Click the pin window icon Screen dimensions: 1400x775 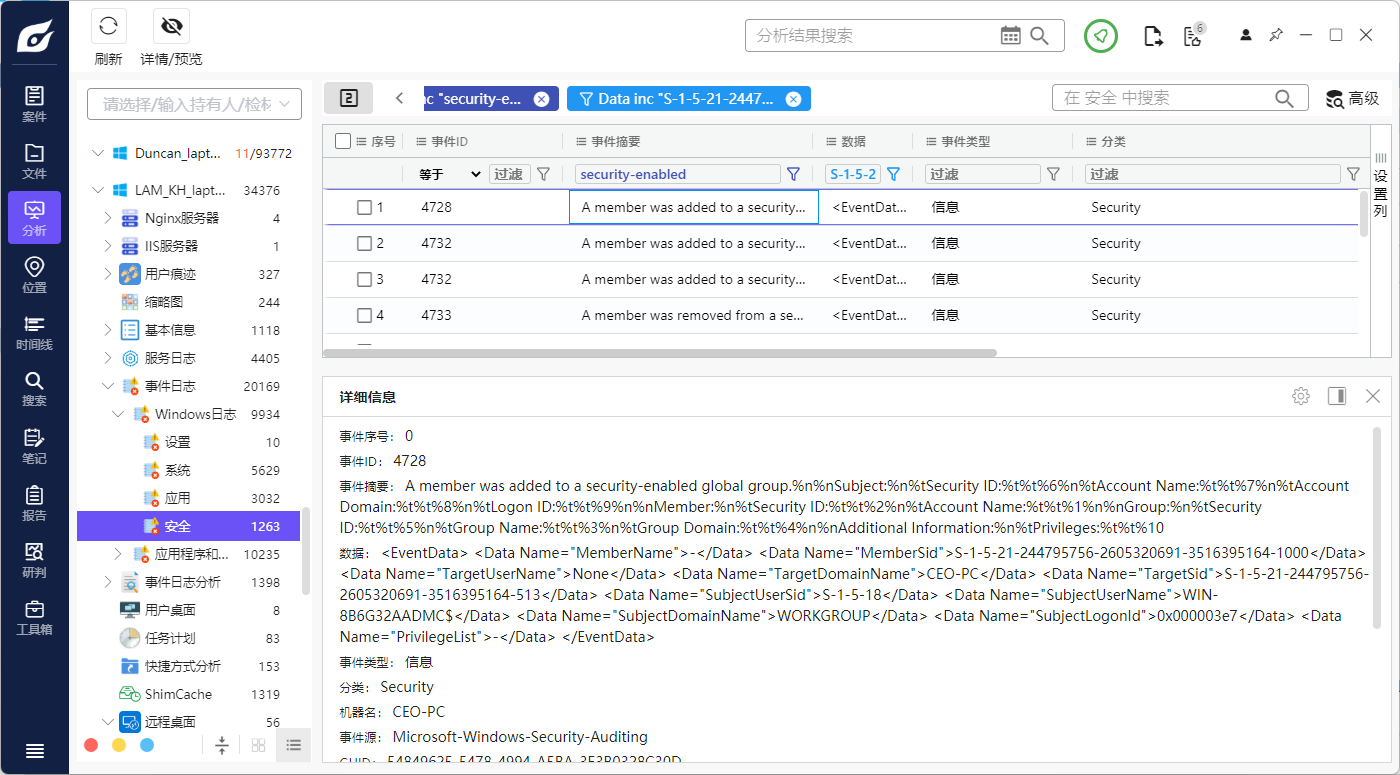coord(1276,35)
